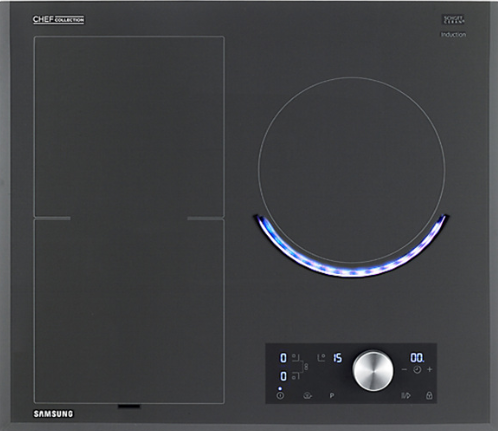Toggle the child lock padlock icon
The image size is (498, 431).
click(429, 396)
